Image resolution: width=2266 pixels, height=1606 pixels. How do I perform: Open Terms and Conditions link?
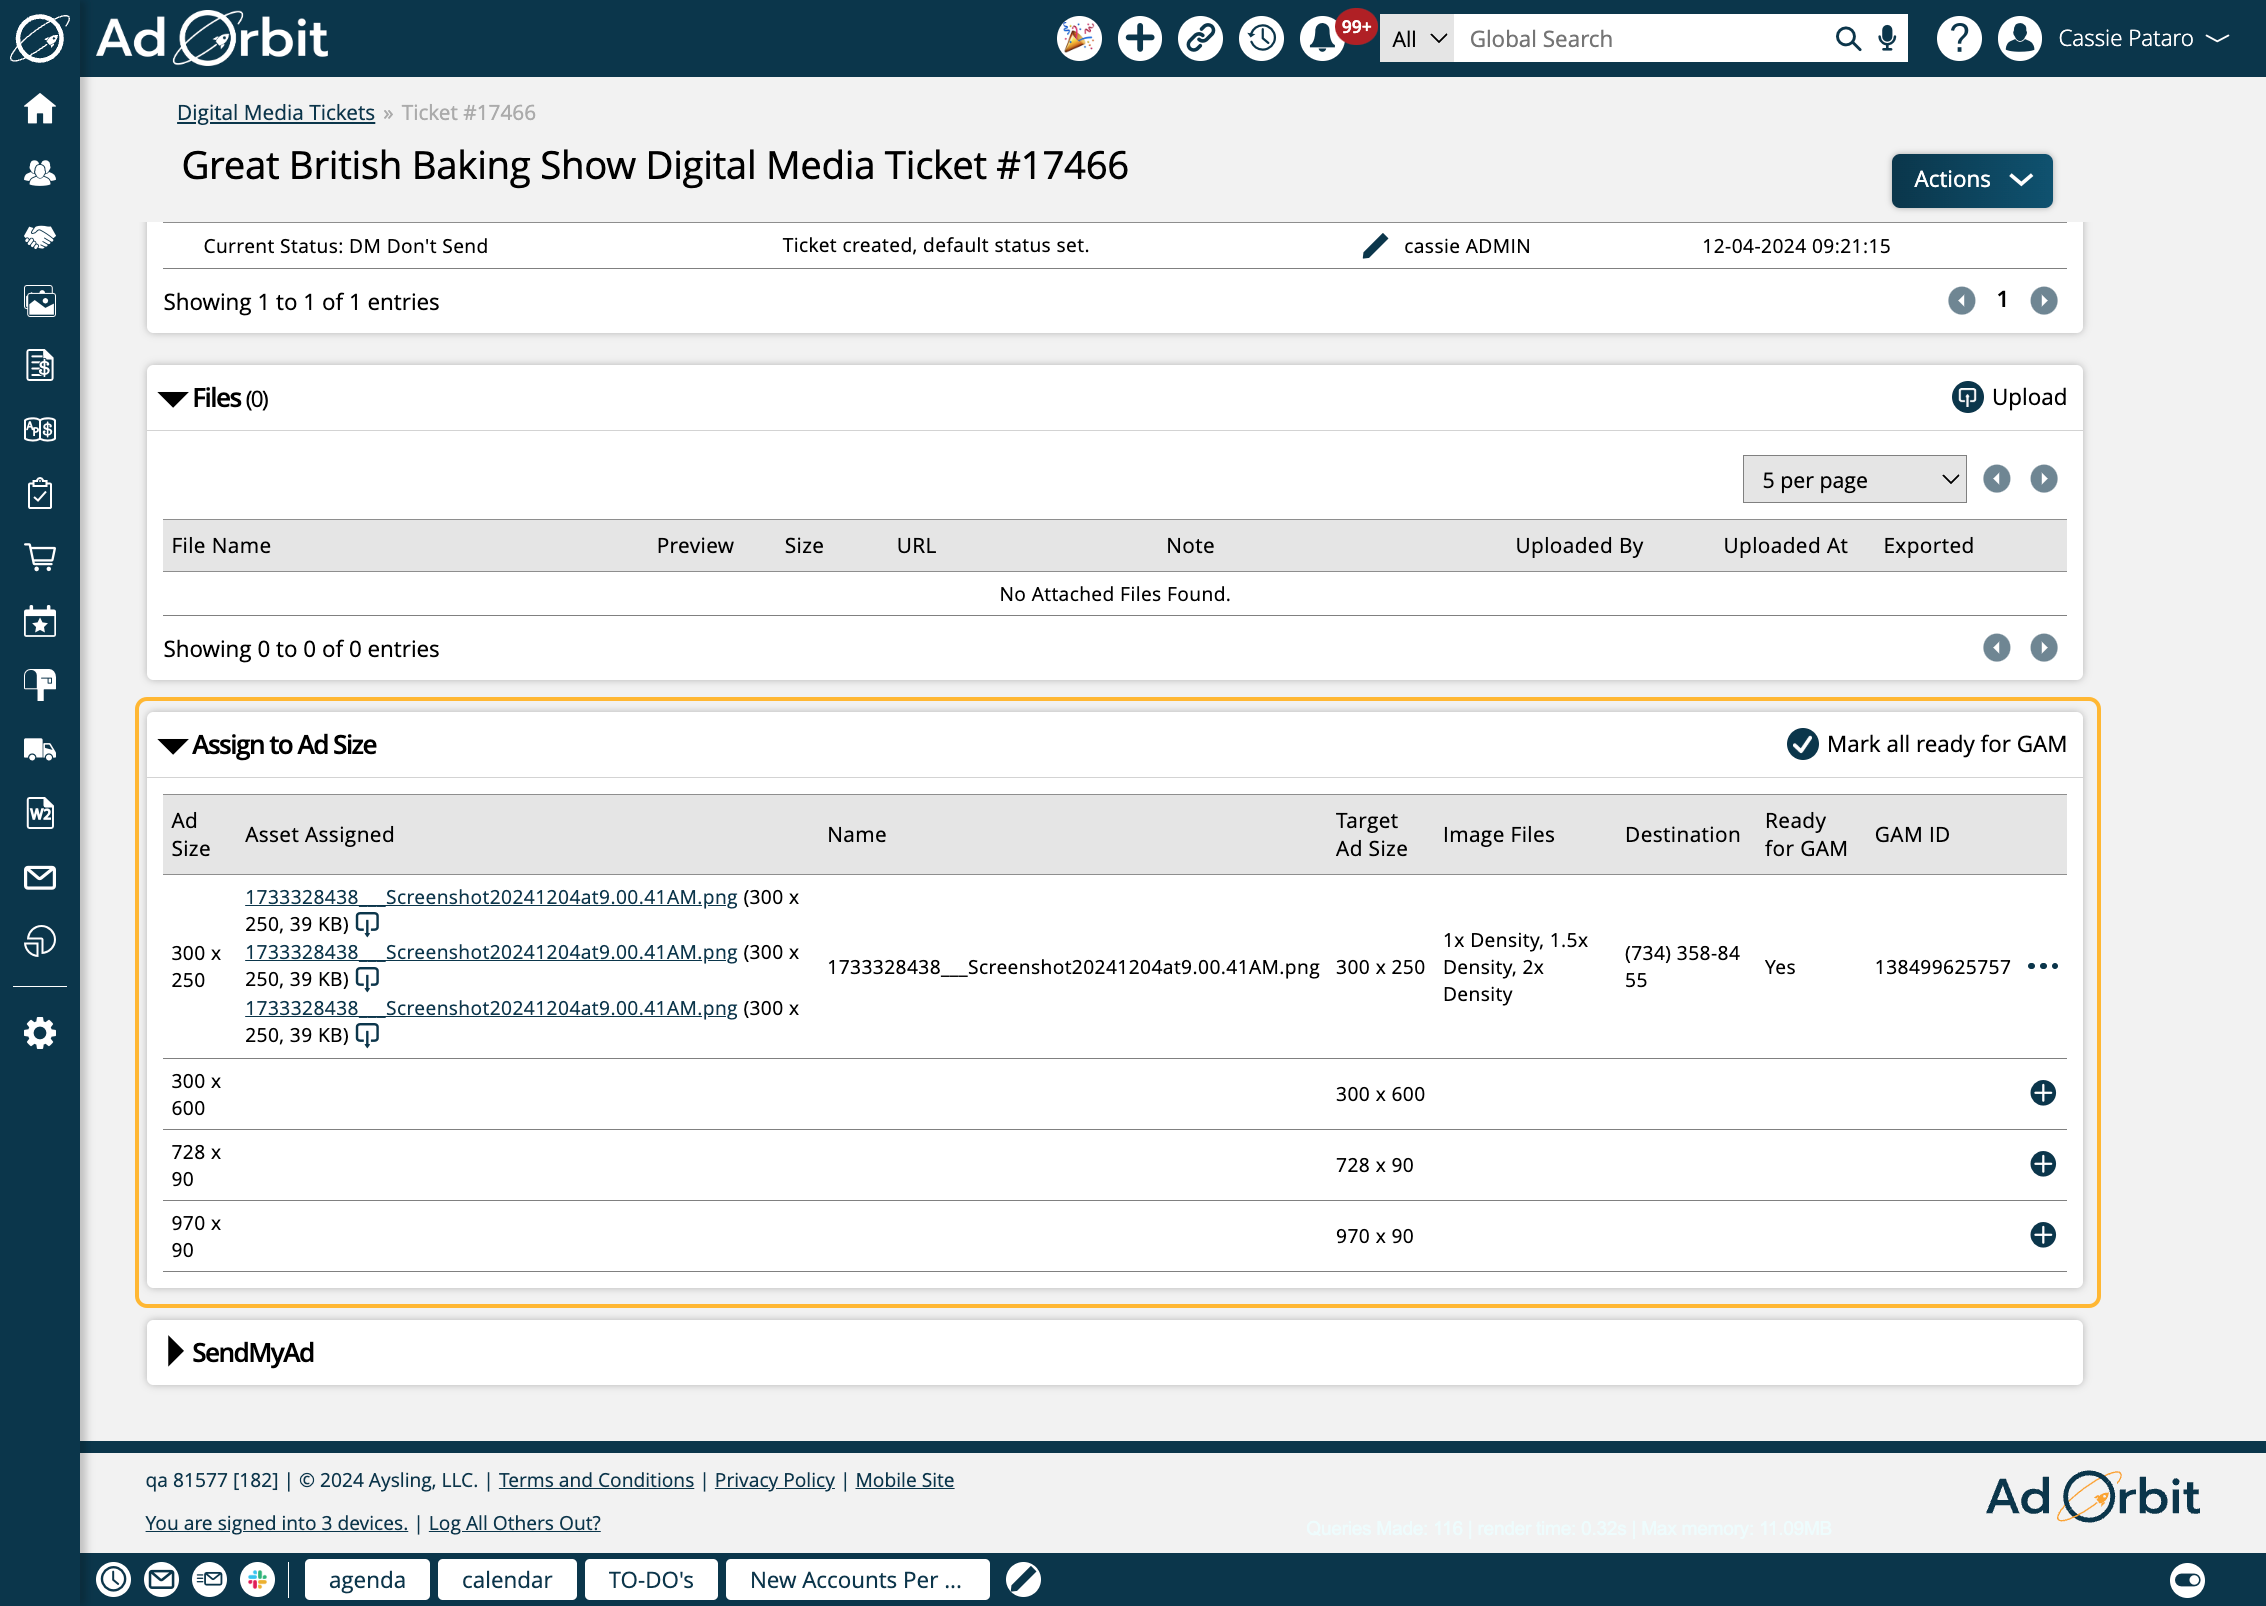point(596,1480)
